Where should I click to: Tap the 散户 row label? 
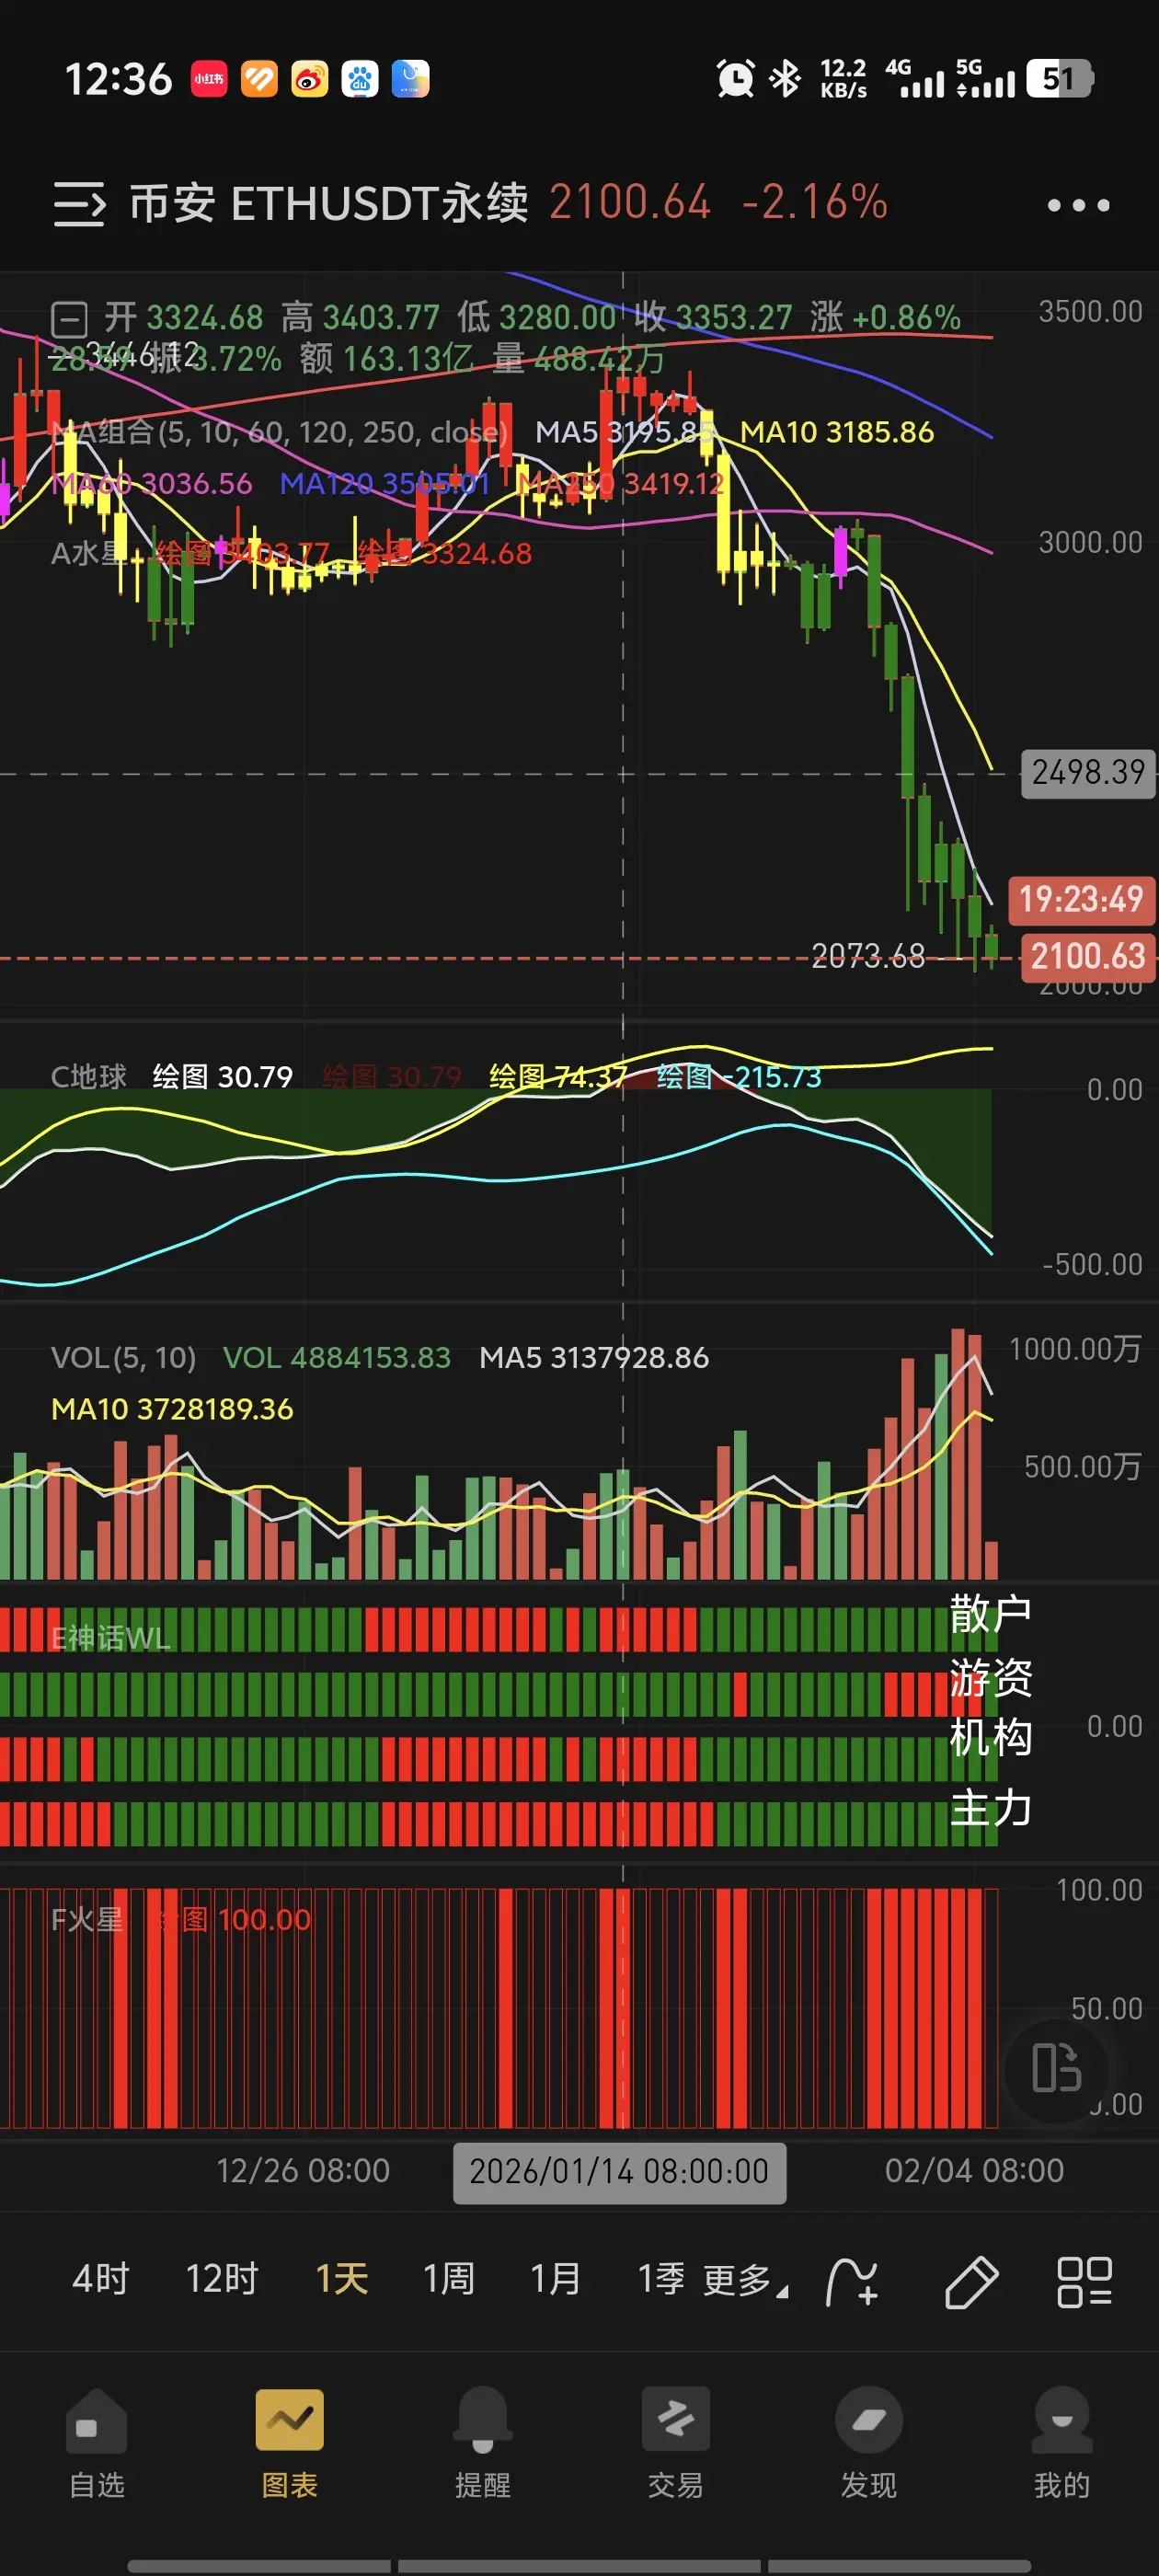point(990,1614)
